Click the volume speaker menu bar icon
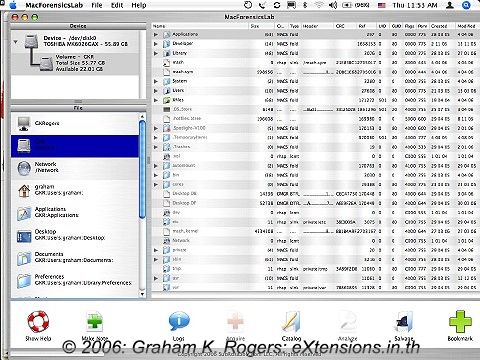Image resolution: width=480 pixels, height=360 pixels. coord(333,5)
